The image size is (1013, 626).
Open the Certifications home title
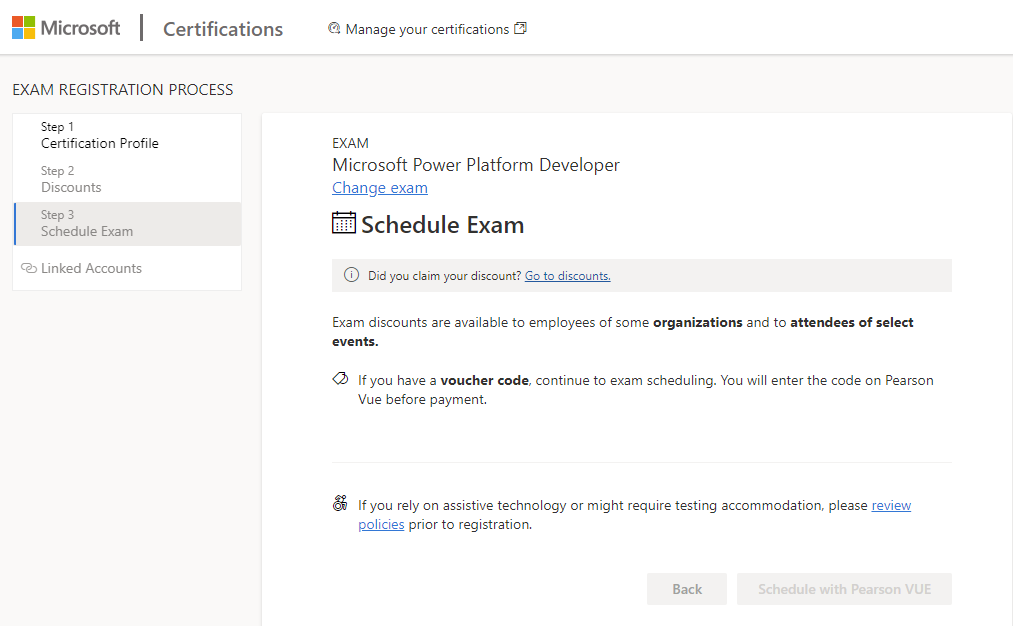point(223,29)
